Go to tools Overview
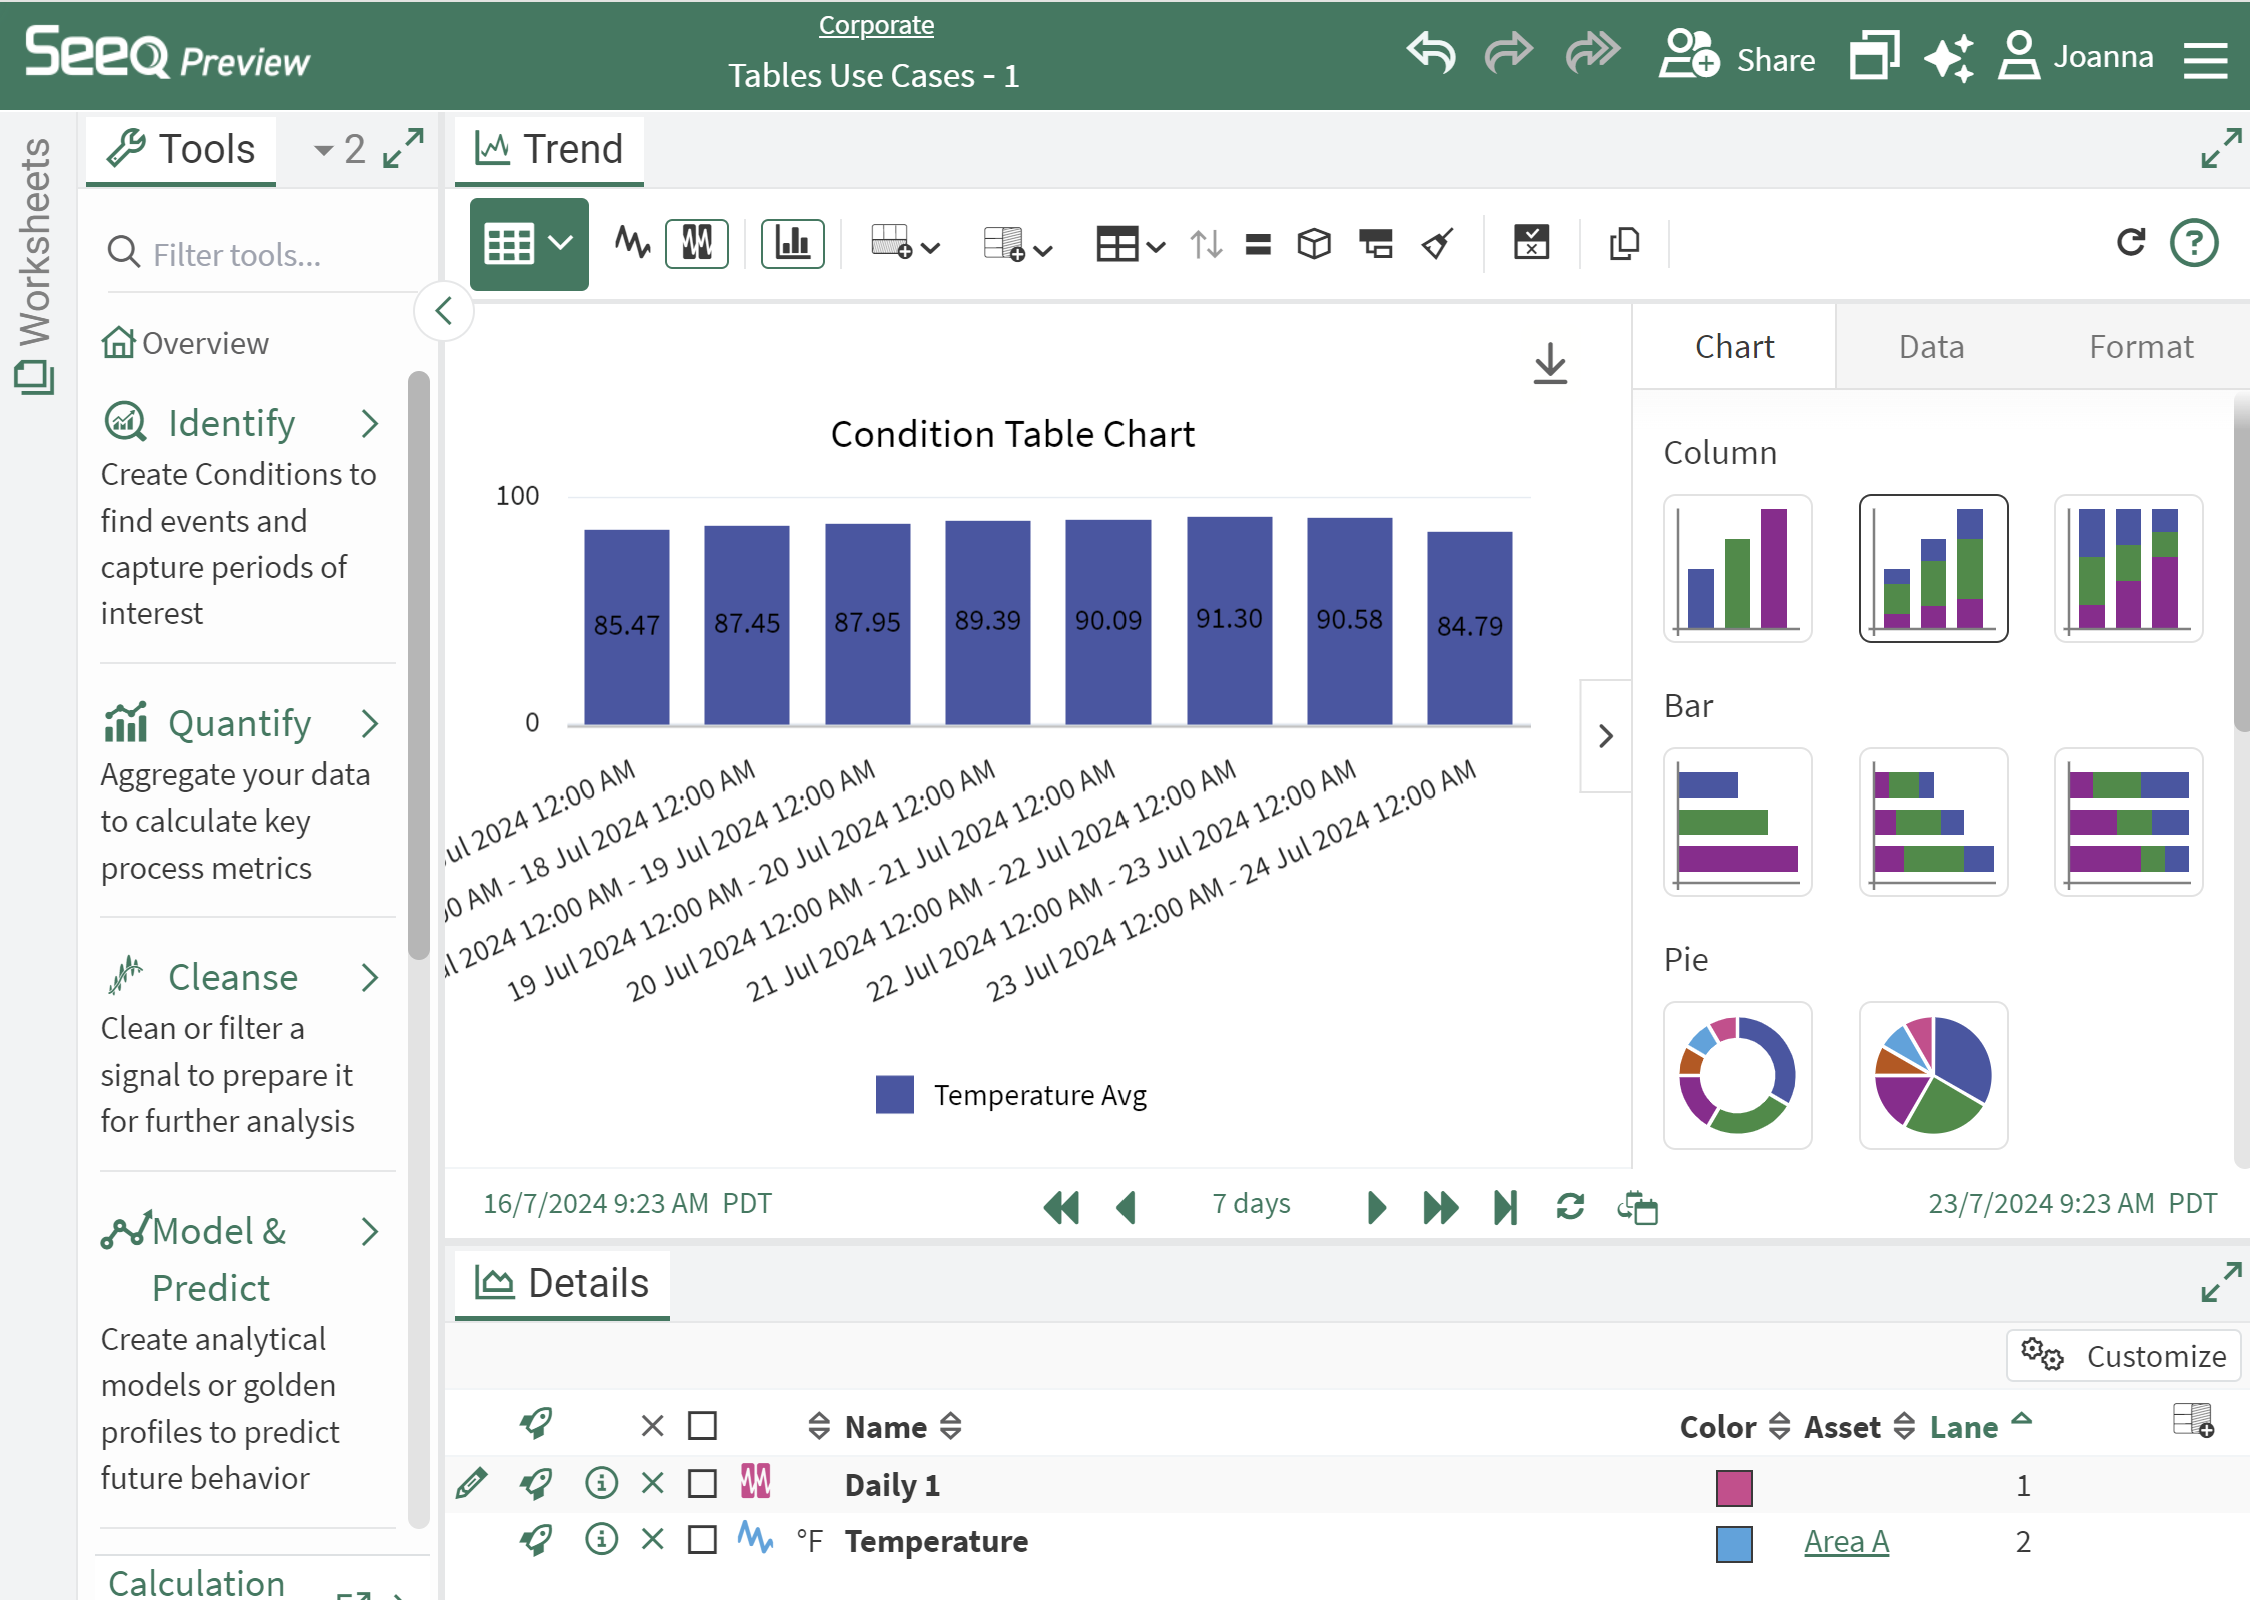 click(x=185, y=343)
